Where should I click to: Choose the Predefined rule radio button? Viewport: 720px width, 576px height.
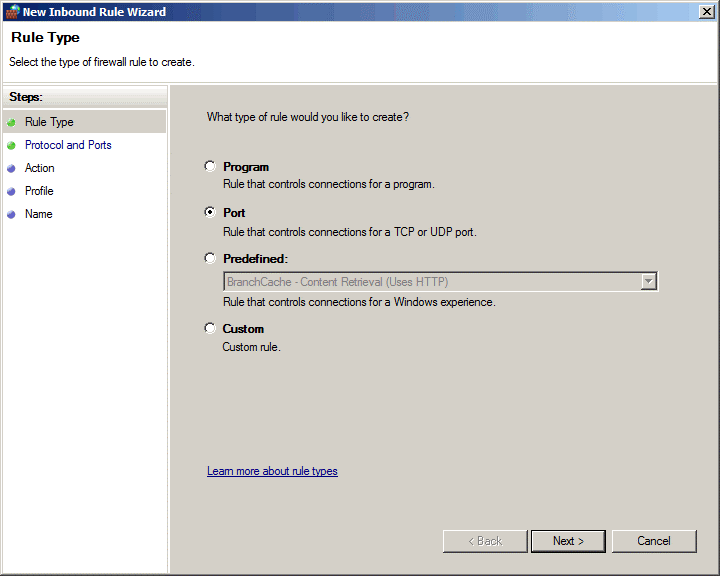[x=210, y=258]
